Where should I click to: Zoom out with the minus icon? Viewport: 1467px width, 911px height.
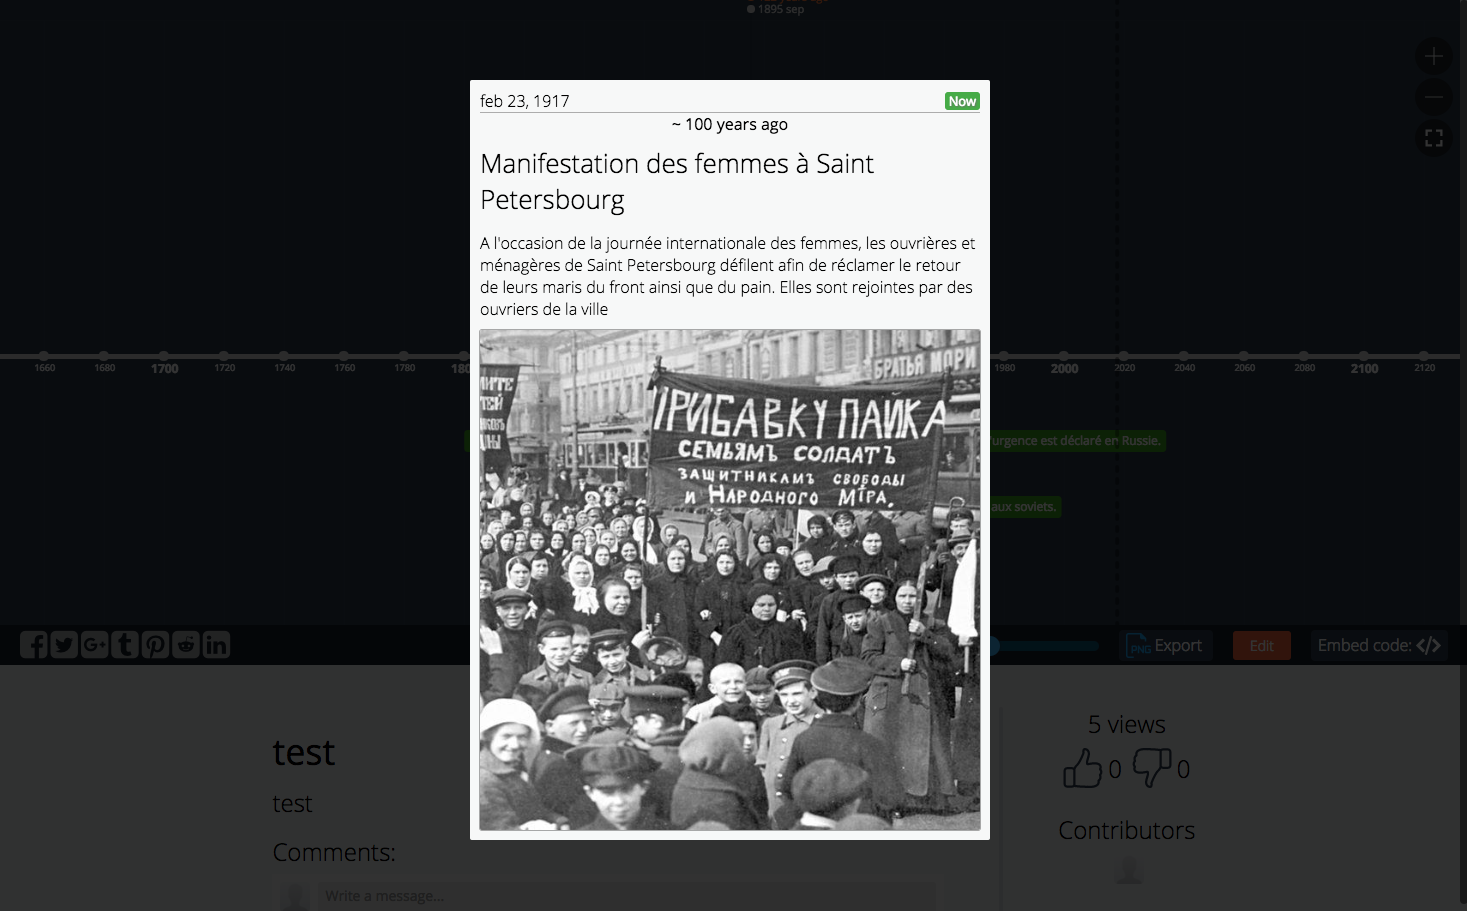click(x=1434, y=97)
